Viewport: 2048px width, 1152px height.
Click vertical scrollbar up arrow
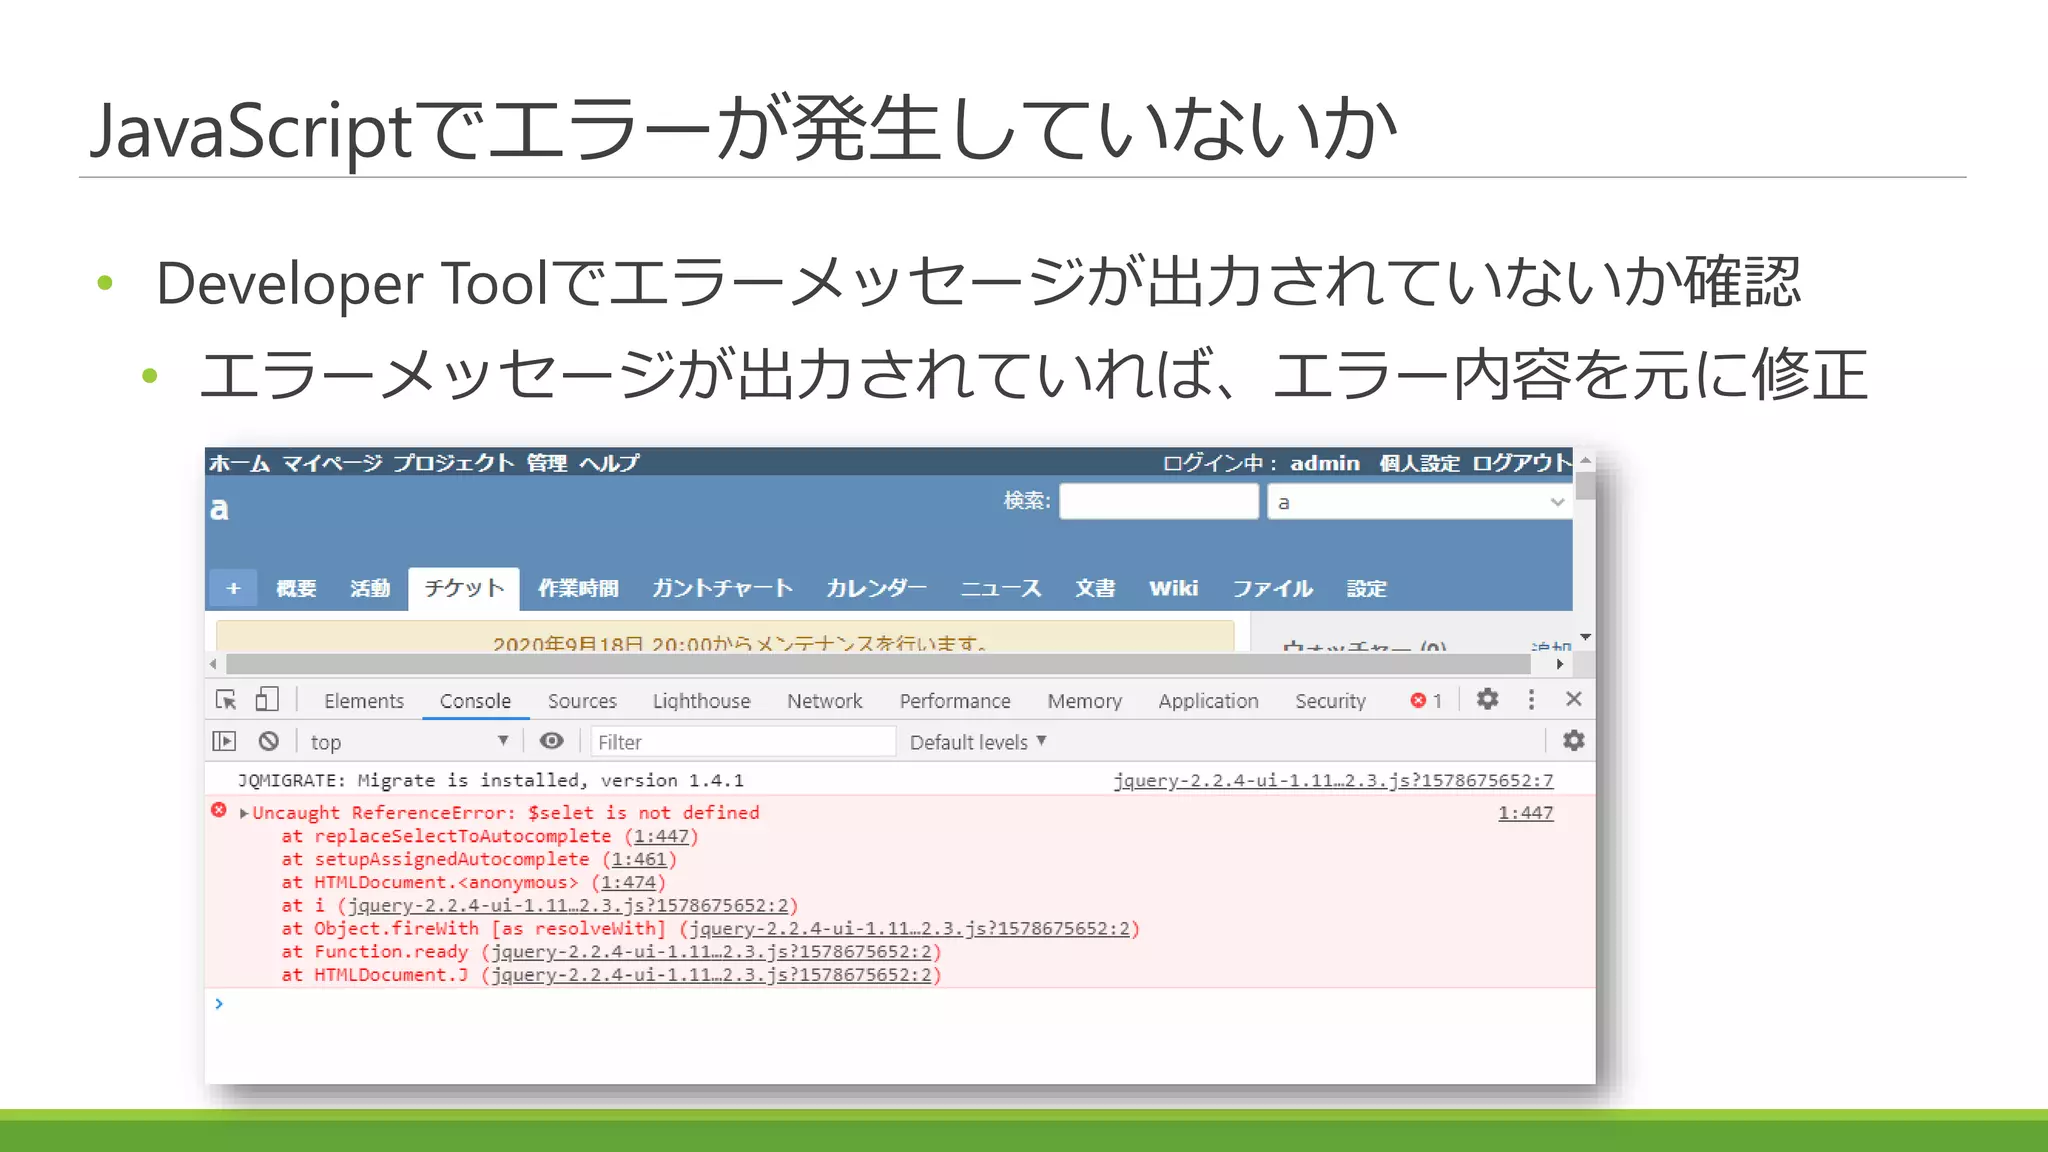(x=1585, y=460)
